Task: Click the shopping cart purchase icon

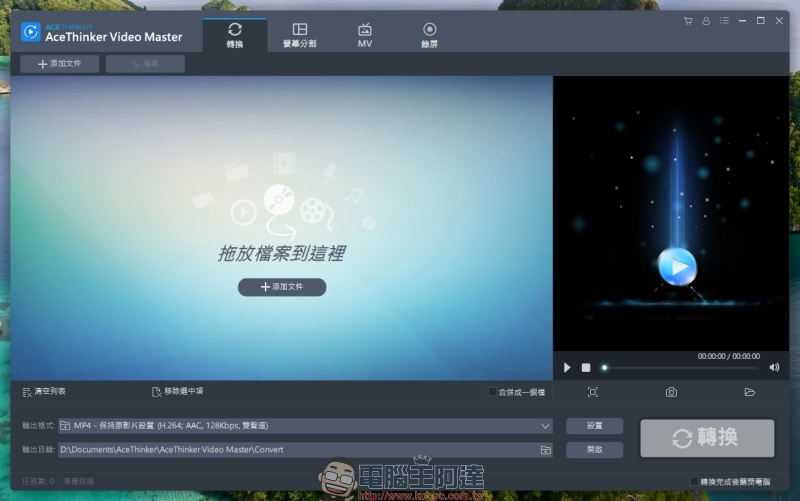Action: [688, 20]
